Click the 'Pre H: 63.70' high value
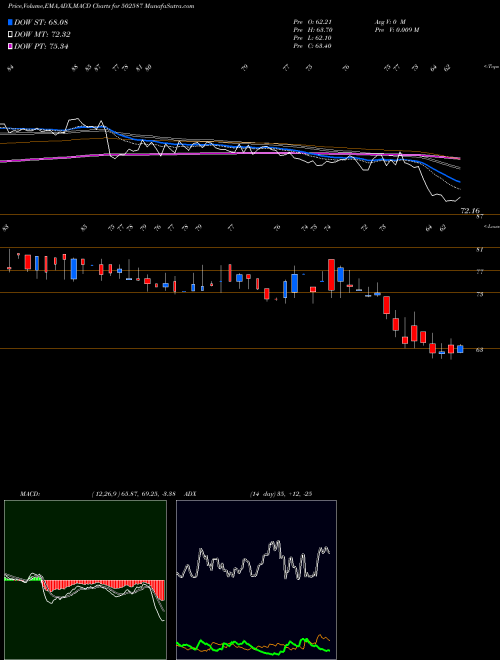Image resolution: width=500 pixels, height=660 pixels. [312, 30]
